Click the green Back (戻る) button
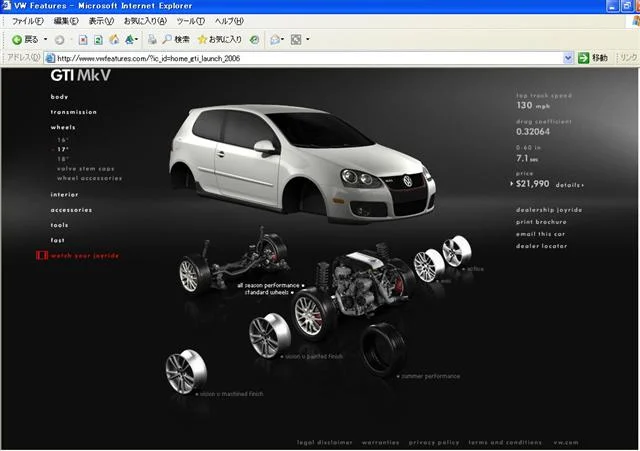 click(25, 40)
